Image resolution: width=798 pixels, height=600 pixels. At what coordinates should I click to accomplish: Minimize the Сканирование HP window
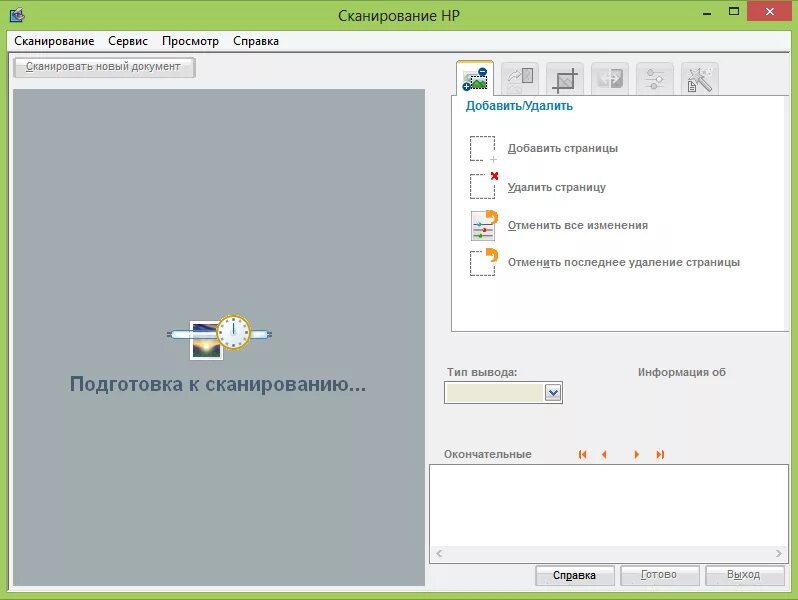(707, 13)
